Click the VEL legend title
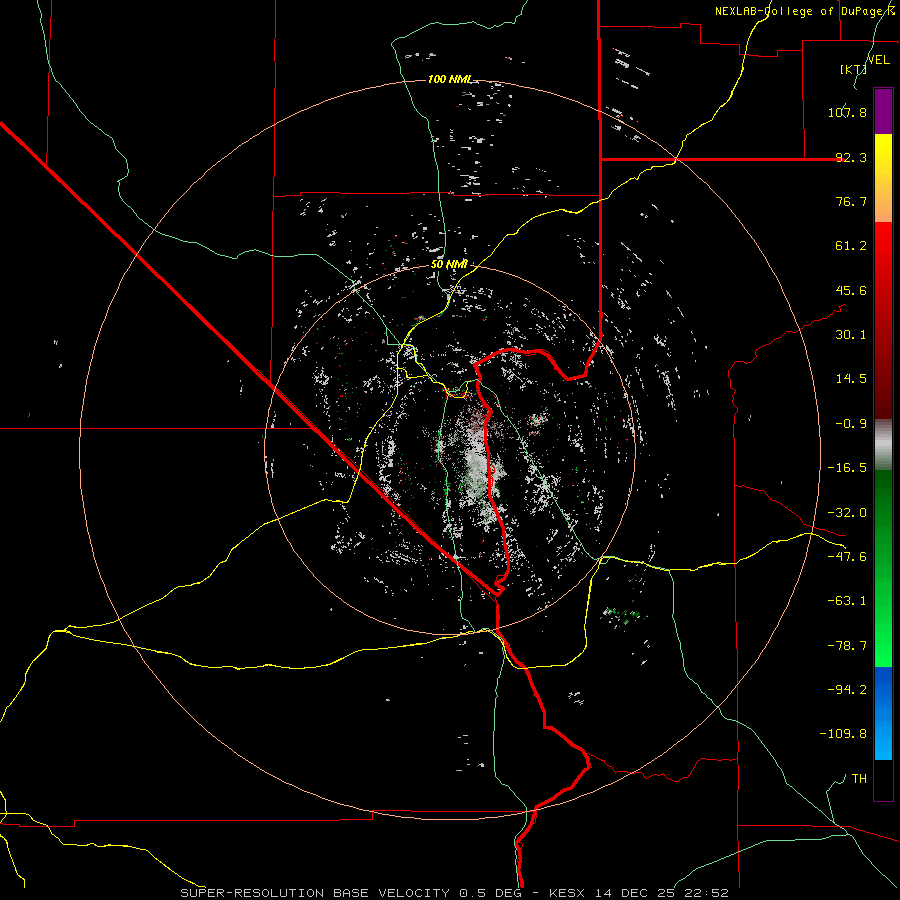Viewport: 900px width, 900px height. click(878, 60)
